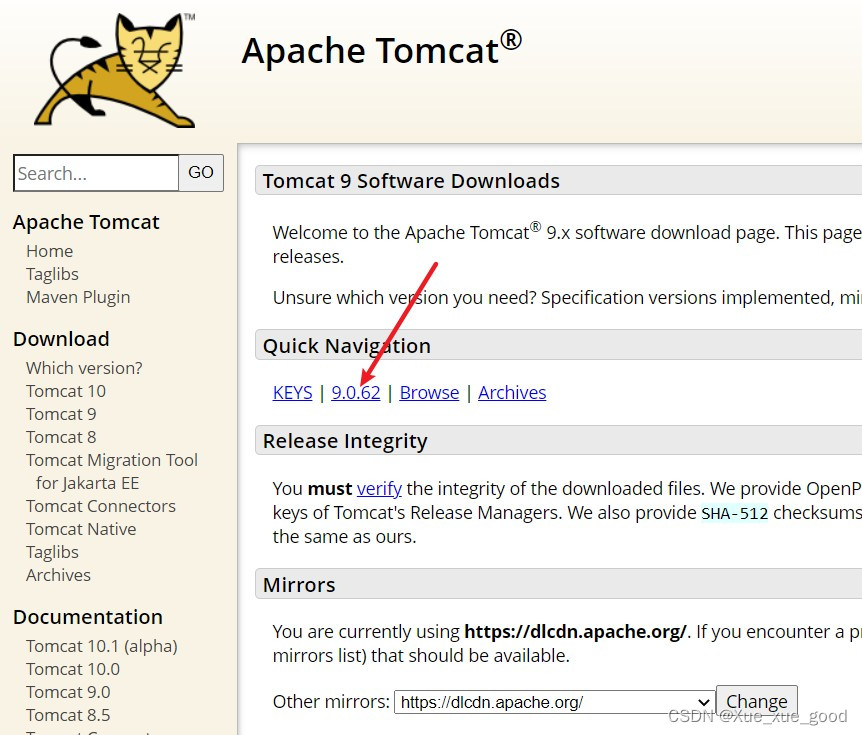This screenshot has width=862, height=735.
Task: Open Archives in the Download sidebar section
Action: [58, 575]
